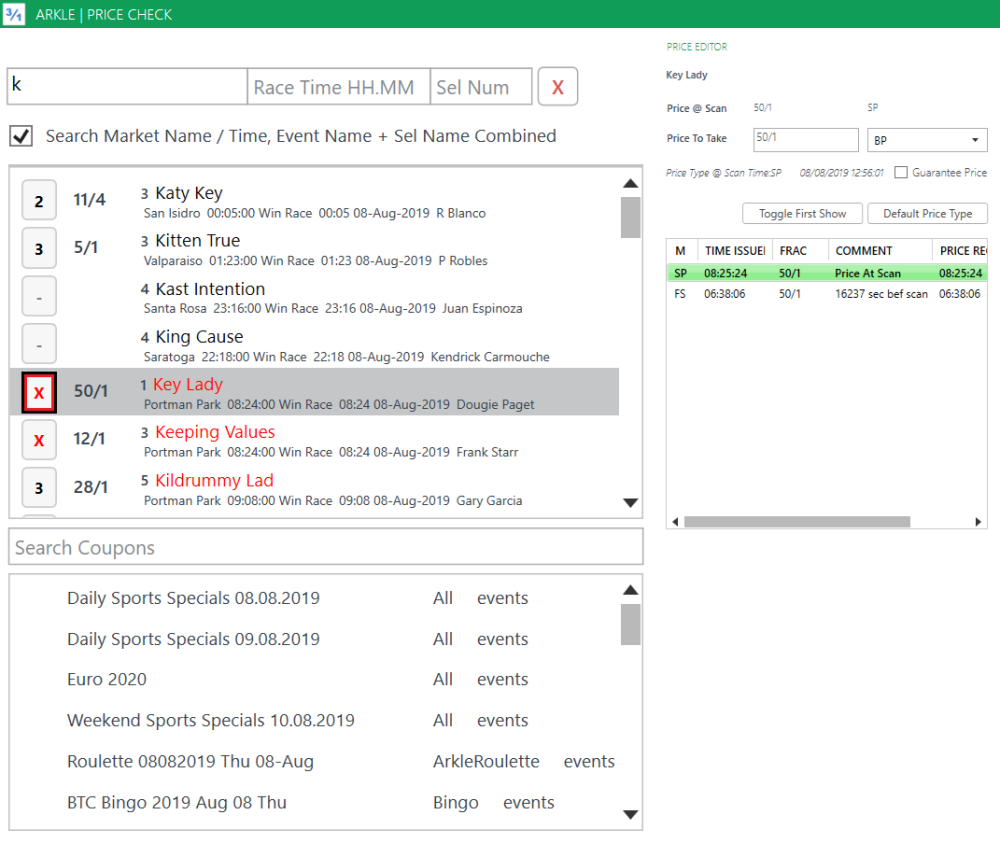Focus the Price To Take field
Screen dimensions: 1000x843
coord(805,140)
